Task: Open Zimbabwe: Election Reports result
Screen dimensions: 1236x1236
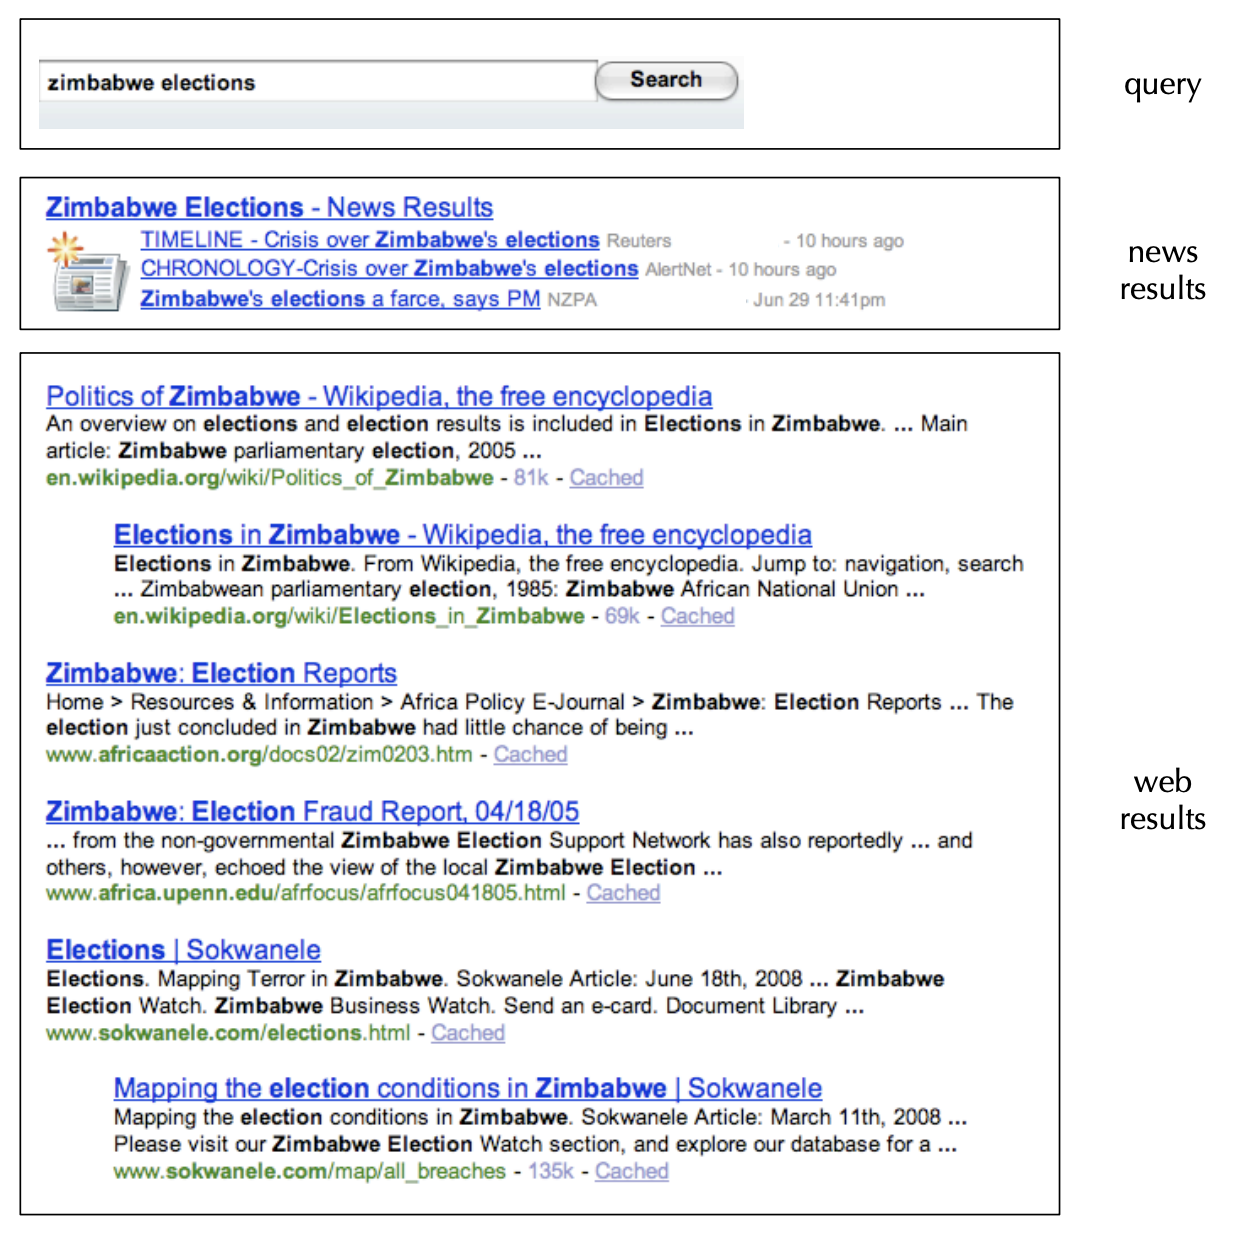Action: [x=221, y=673]
